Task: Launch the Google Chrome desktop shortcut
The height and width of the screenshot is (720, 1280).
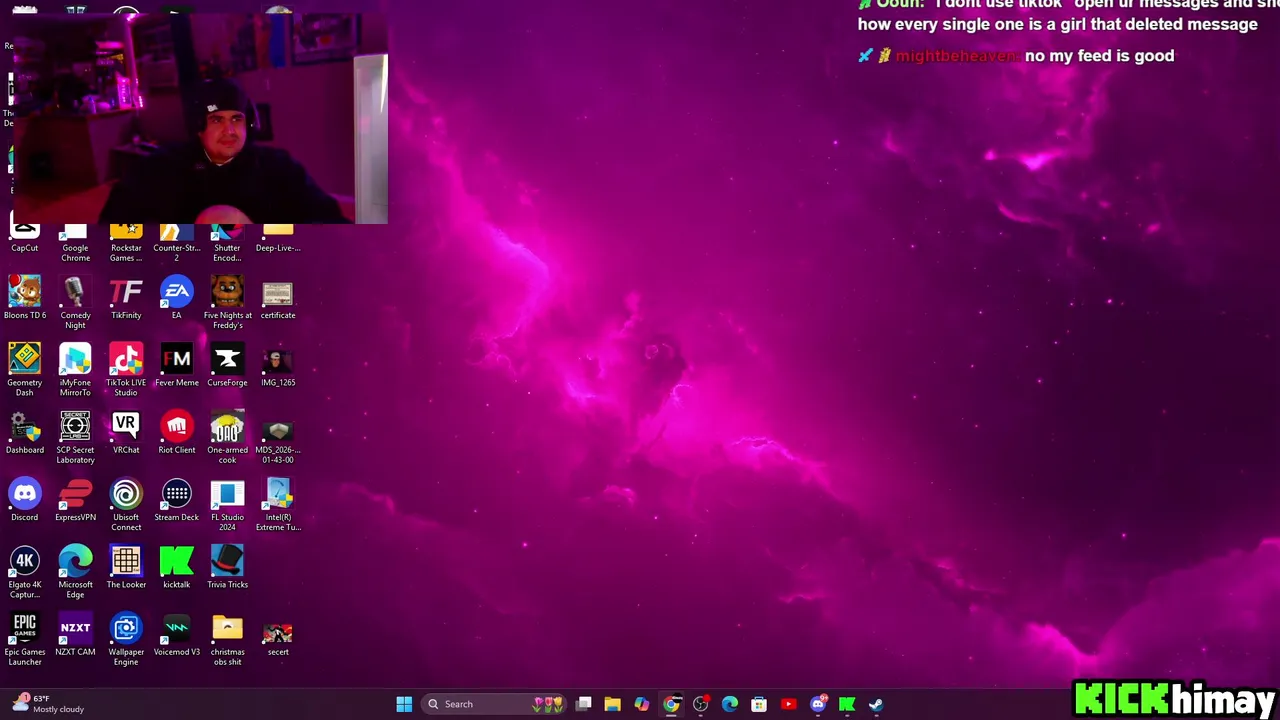Action: pyautogui.click(x=75, y=243)
